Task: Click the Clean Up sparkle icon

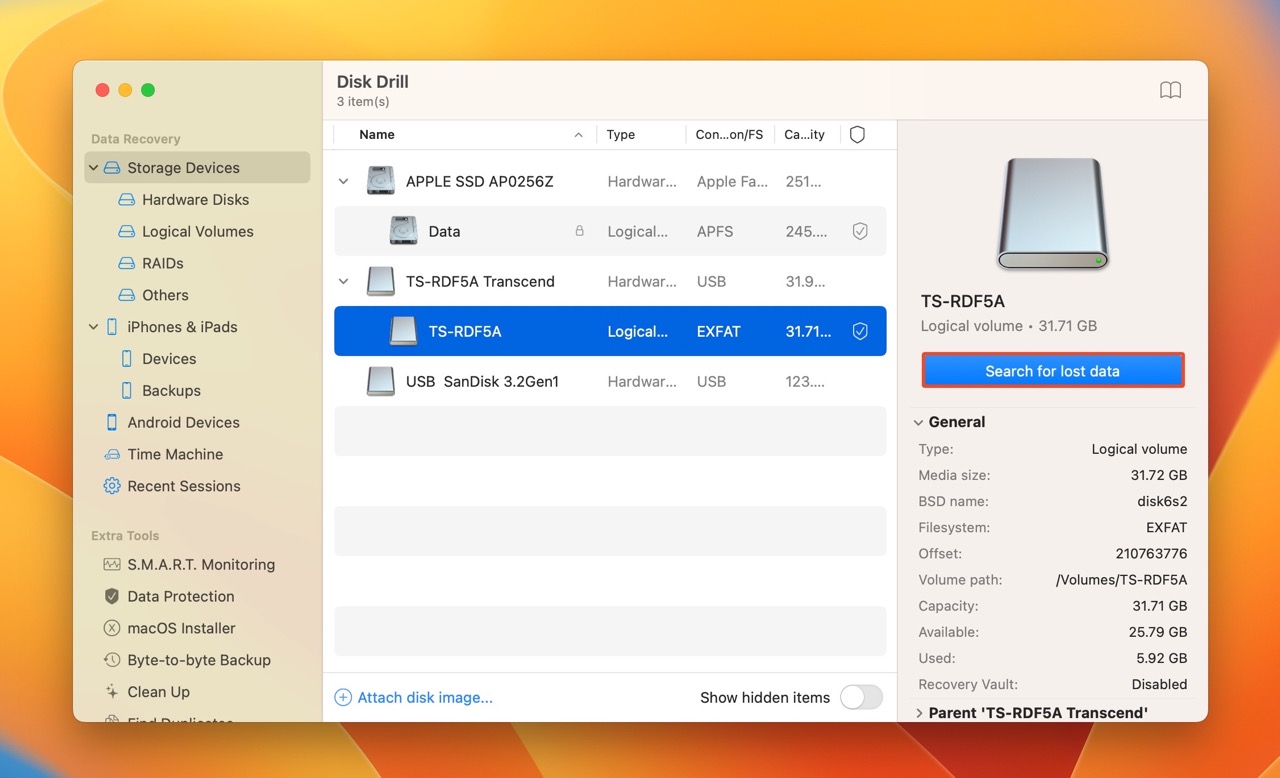Action: (x=111, y=692)
